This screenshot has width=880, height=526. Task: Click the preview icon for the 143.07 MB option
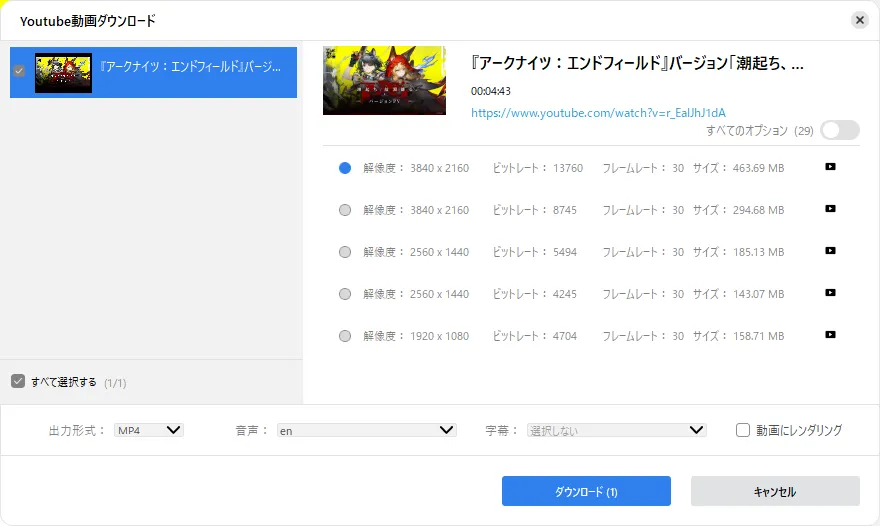tap(830, 293)
